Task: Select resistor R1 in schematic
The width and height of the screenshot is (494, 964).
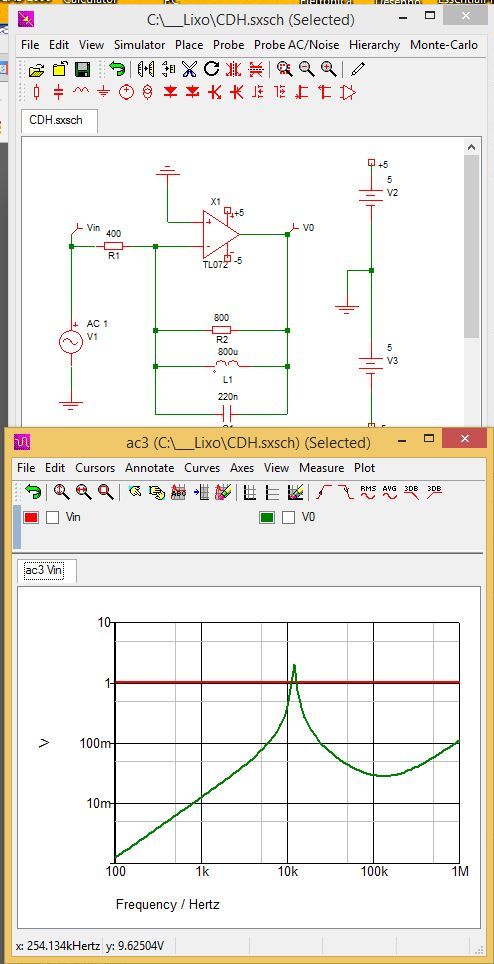Action: tap(114, 246)
